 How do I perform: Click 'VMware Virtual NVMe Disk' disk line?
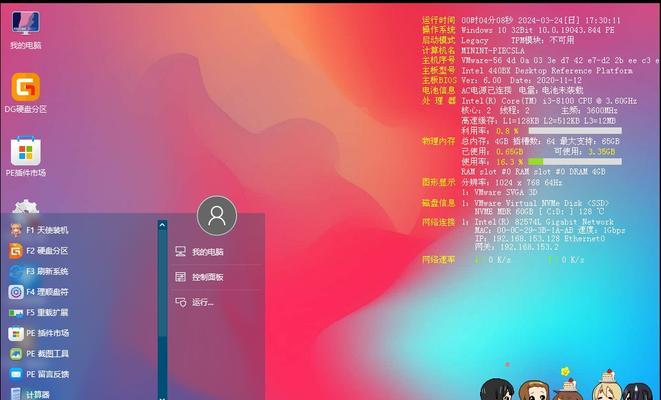542,203
